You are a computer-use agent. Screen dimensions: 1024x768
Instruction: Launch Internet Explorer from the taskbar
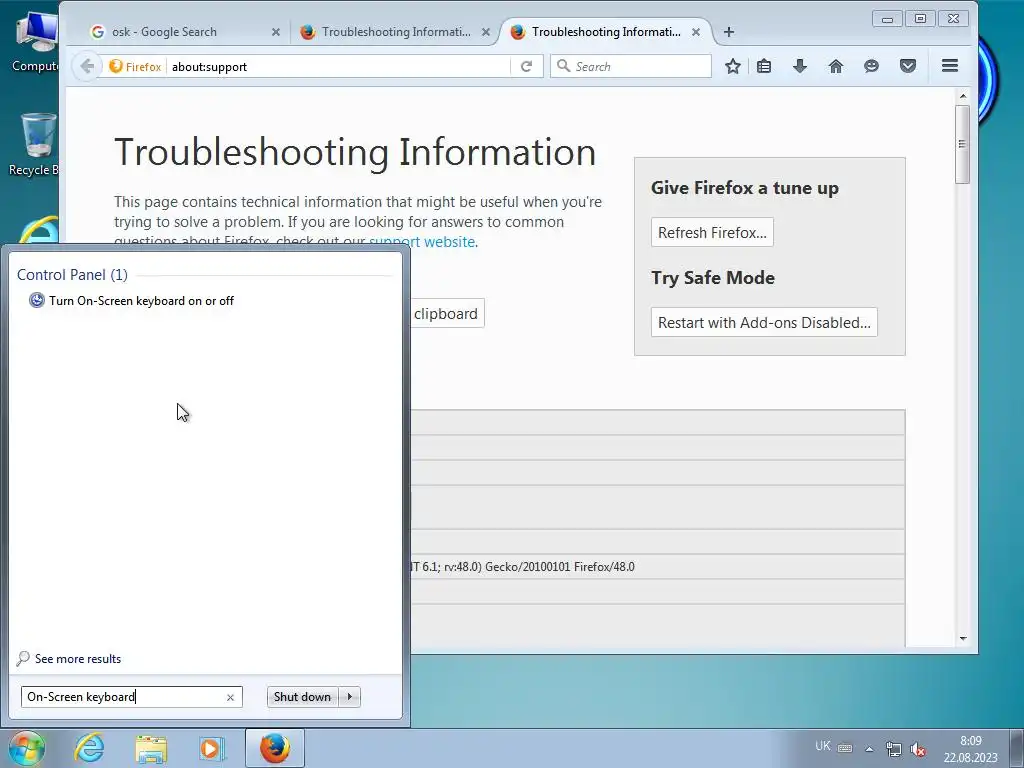click(89, 748)
